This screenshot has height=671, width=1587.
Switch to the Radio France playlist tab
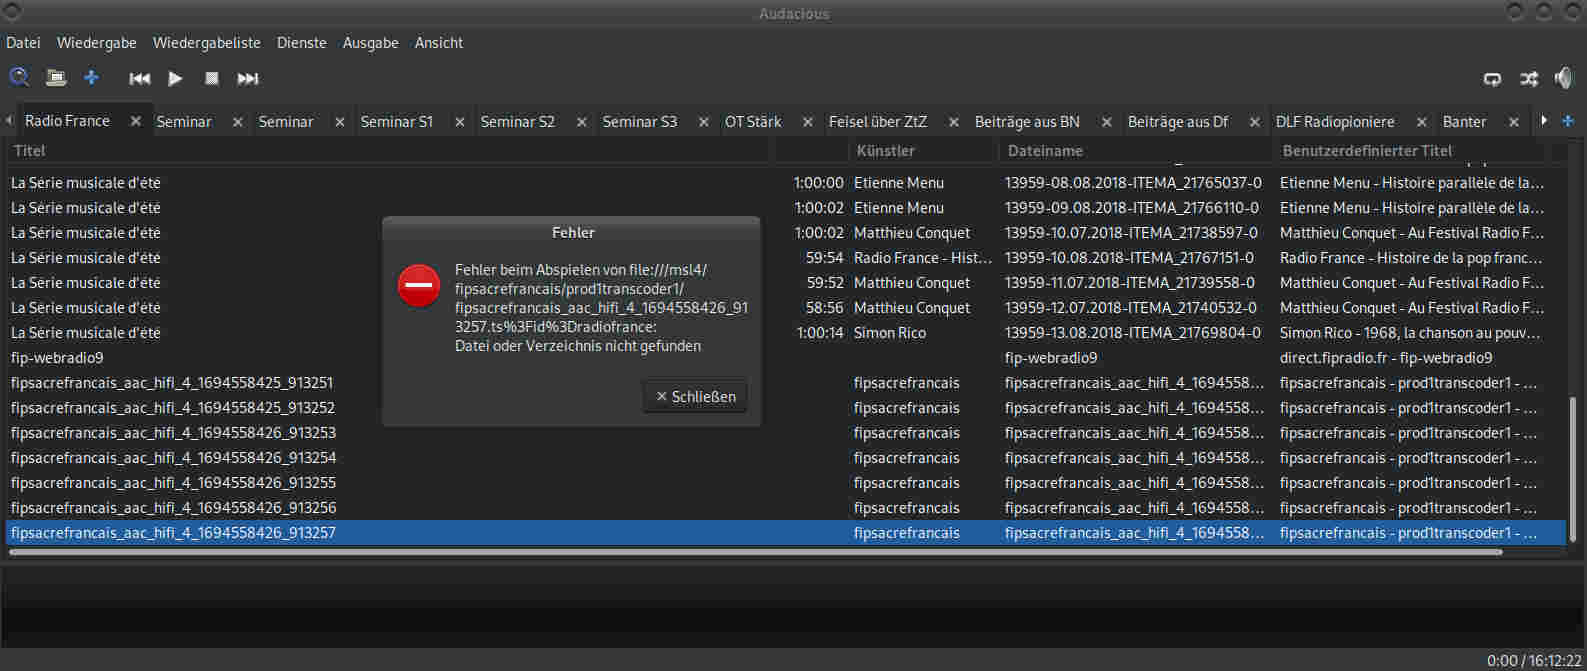[x=67, y=121]
